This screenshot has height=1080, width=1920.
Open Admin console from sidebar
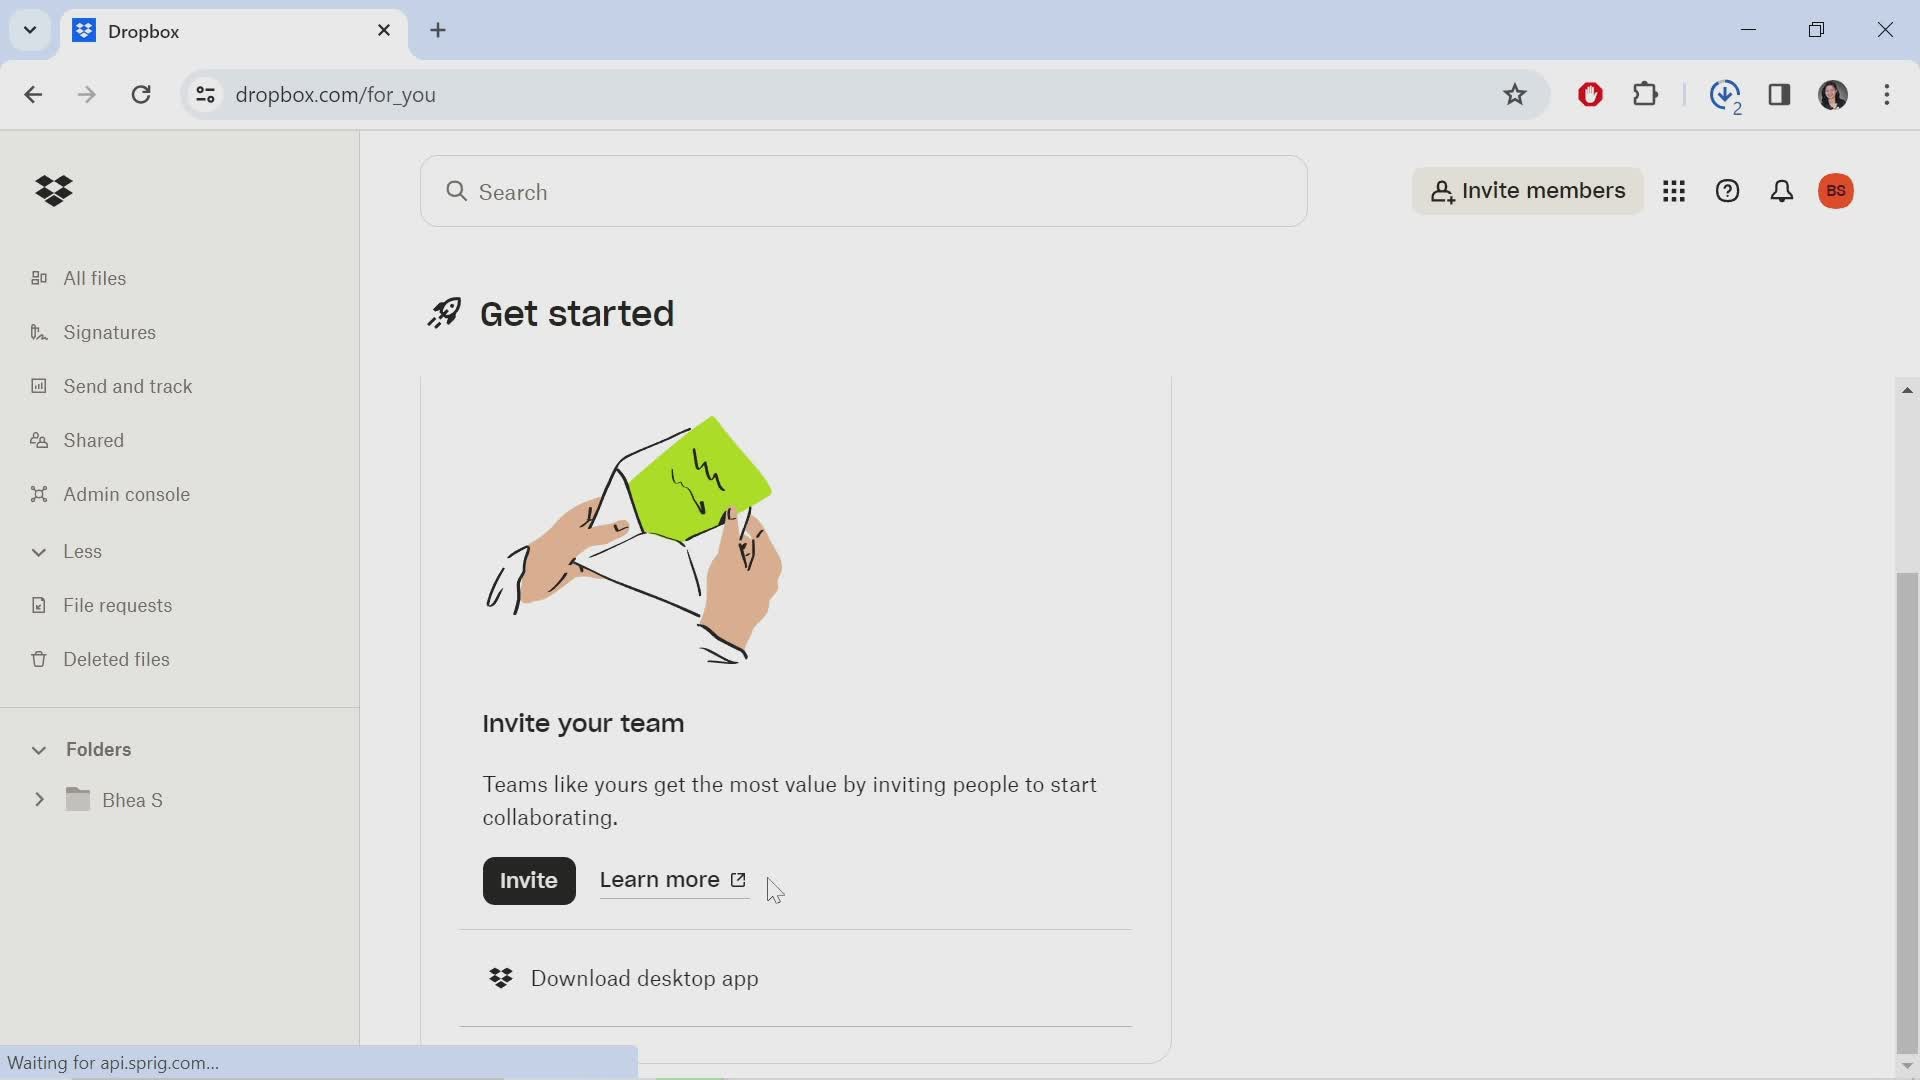(x=127, y=493)
